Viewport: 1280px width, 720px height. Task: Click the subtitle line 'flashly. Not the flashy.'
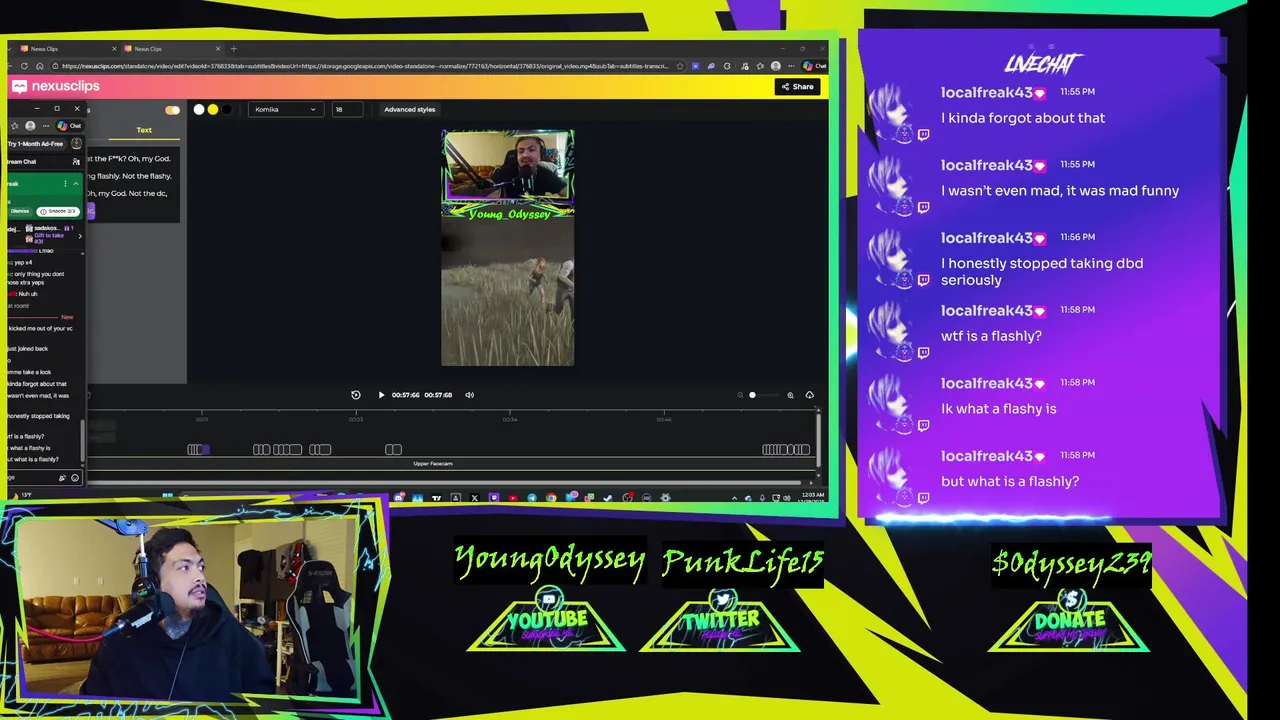(x=130, y=176)
